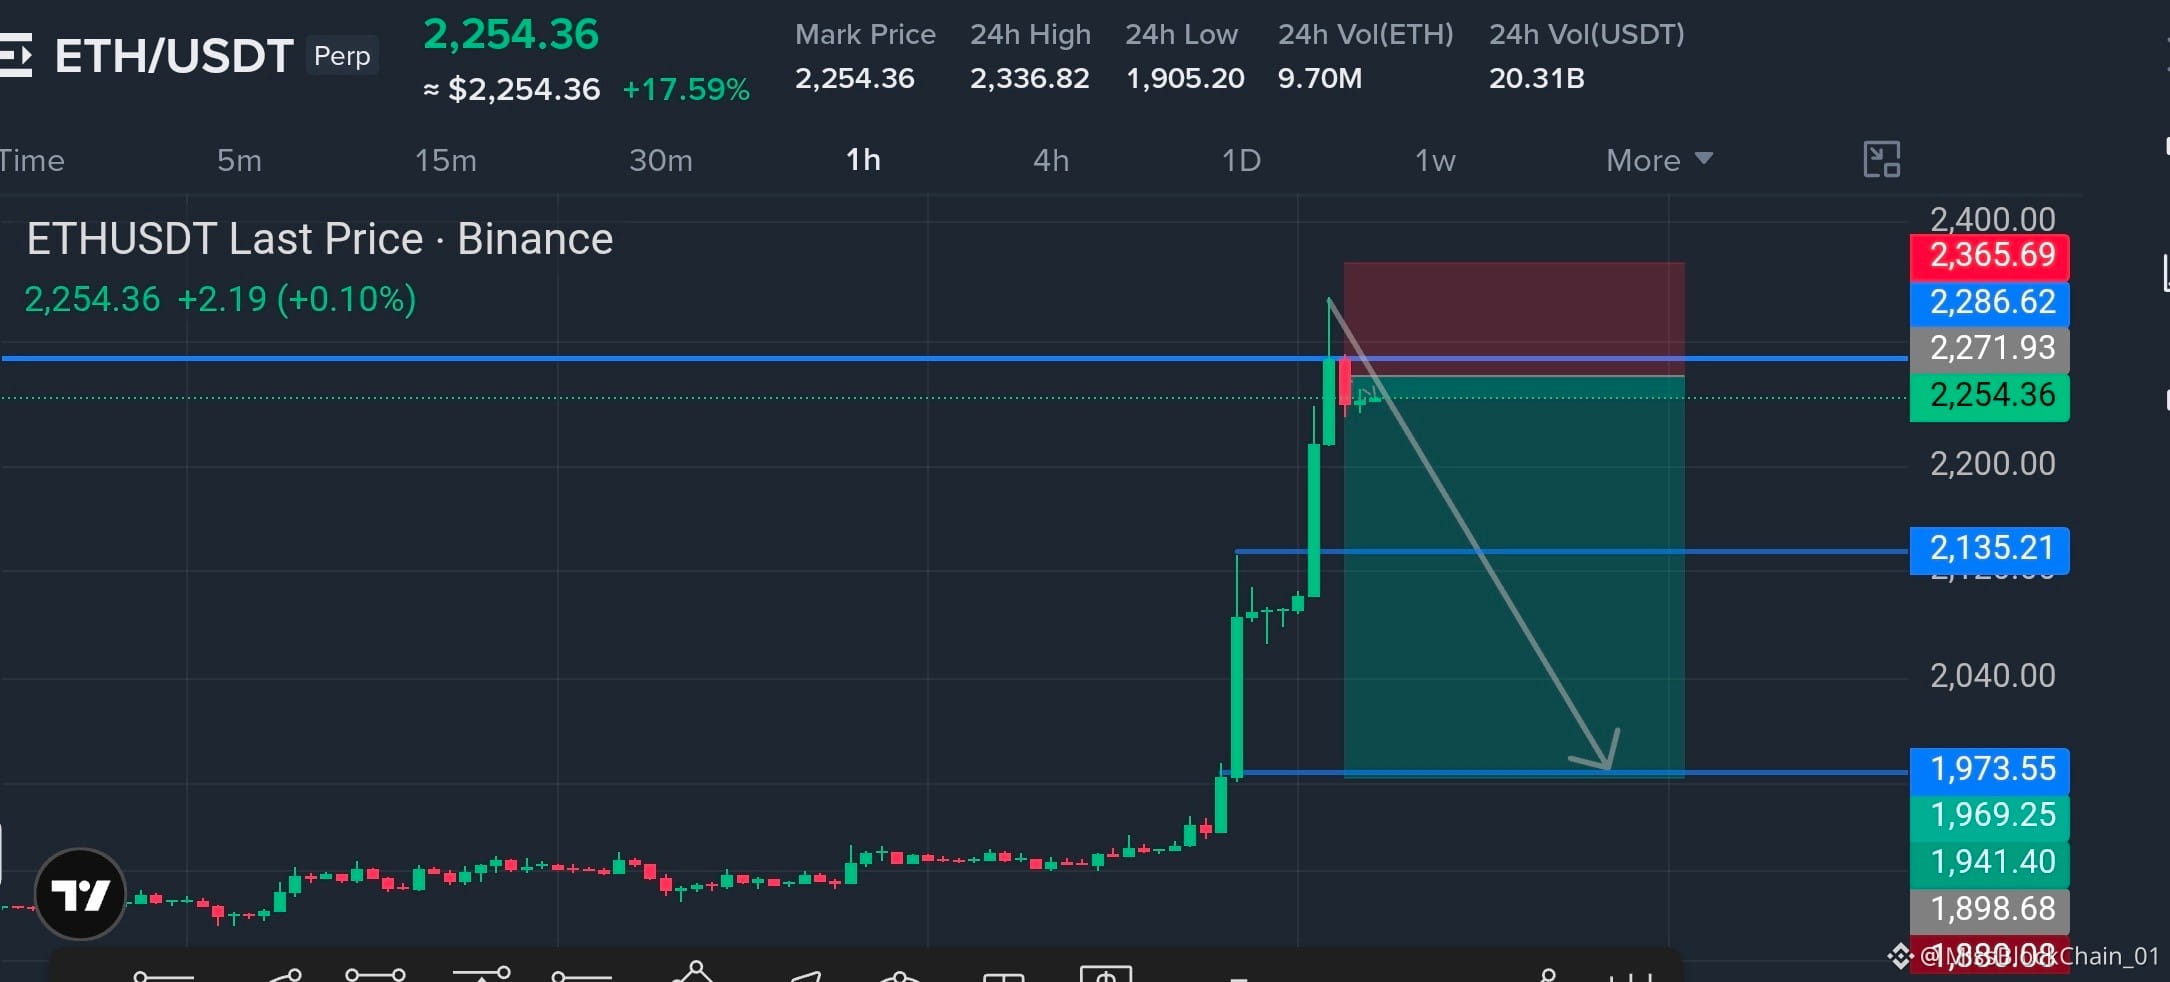Tap the 2,040.00 price axis label
2170x982 pixels.
1992,676
